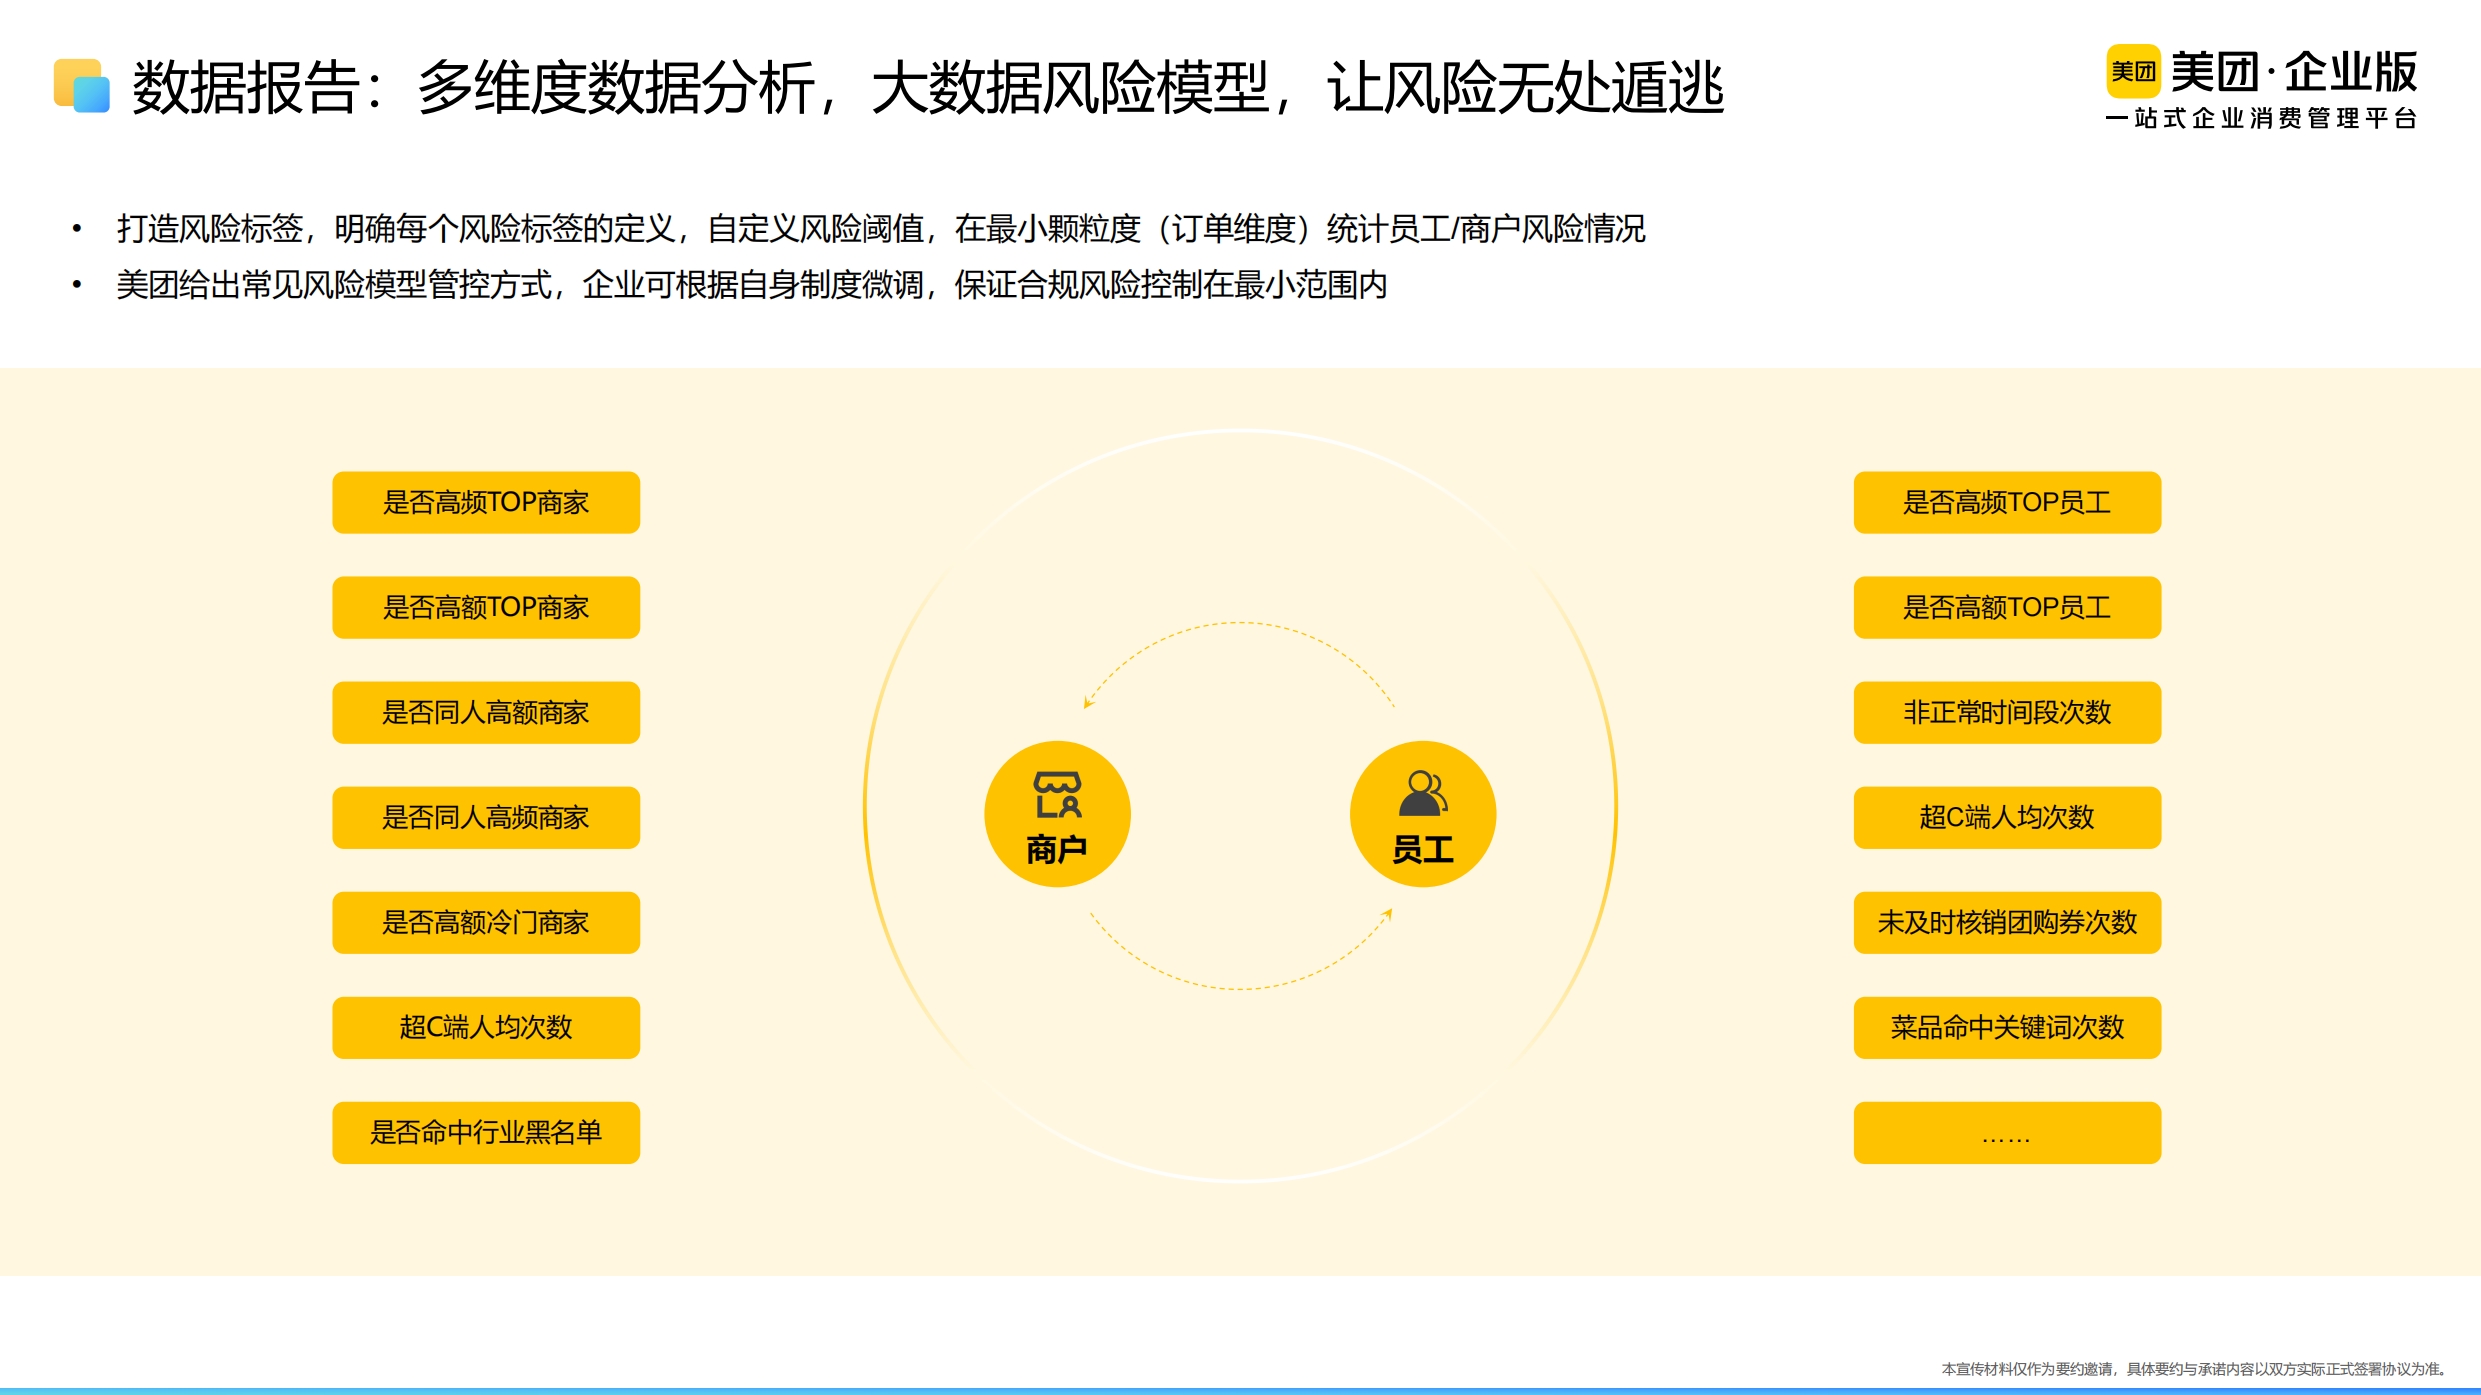Select the 是否同人高频商家 tag
This screenshot has width=2481, height=1395.
pyautogui.click(x=486, y=817)
